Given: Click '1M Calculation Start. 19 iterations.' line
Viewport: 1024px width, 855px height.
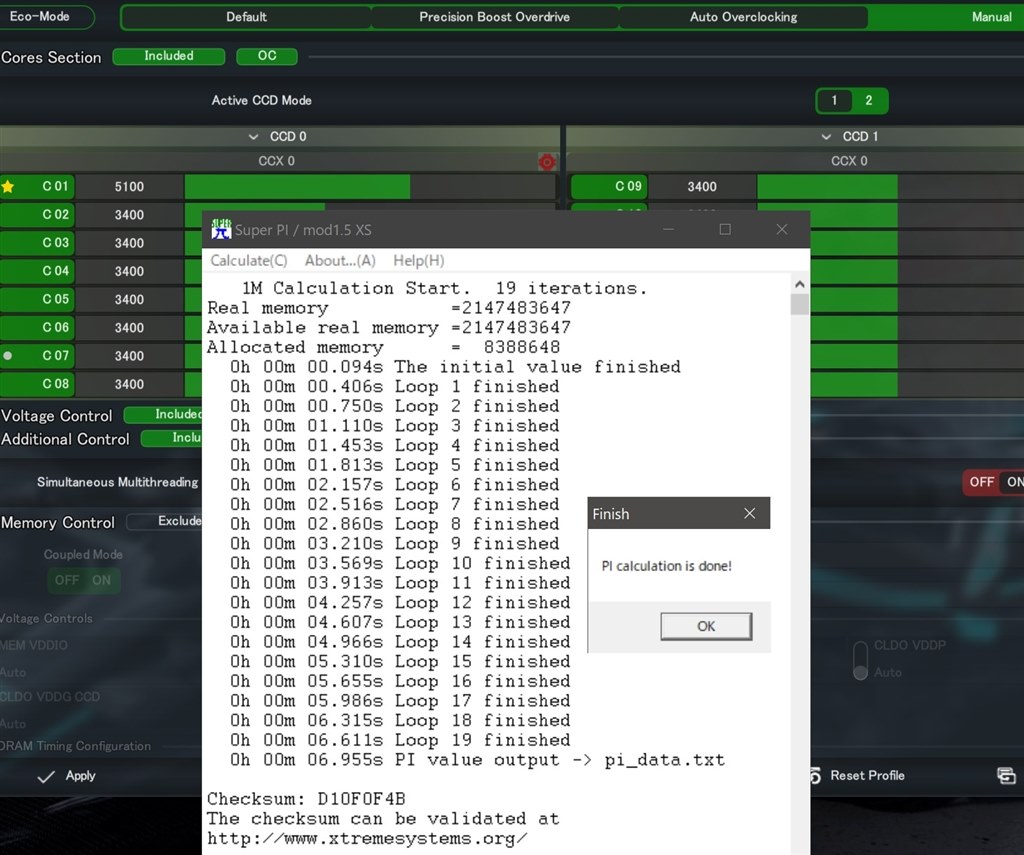Looking at the screenshot, I should click(x=444, y=288).
